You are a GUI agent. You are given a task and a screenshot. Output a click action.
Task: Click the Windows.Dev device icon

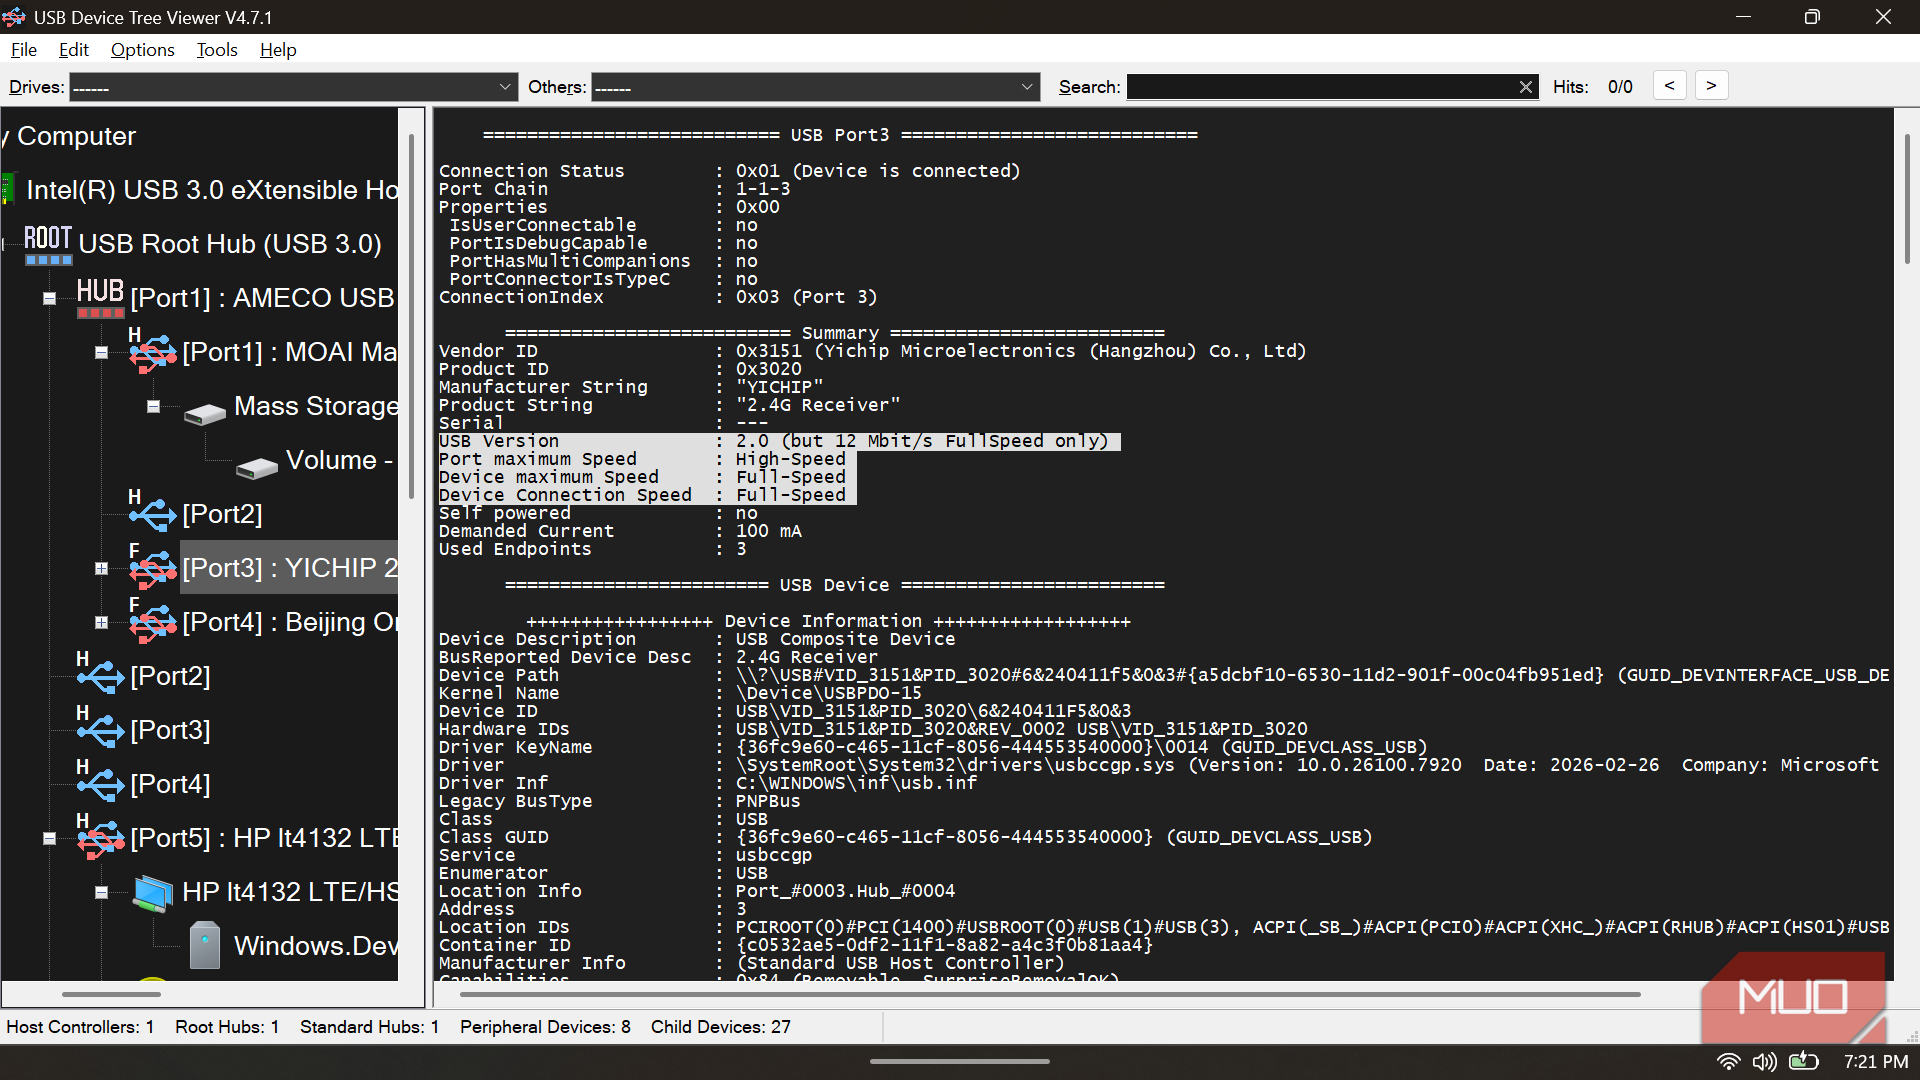(x=205, y=945)
